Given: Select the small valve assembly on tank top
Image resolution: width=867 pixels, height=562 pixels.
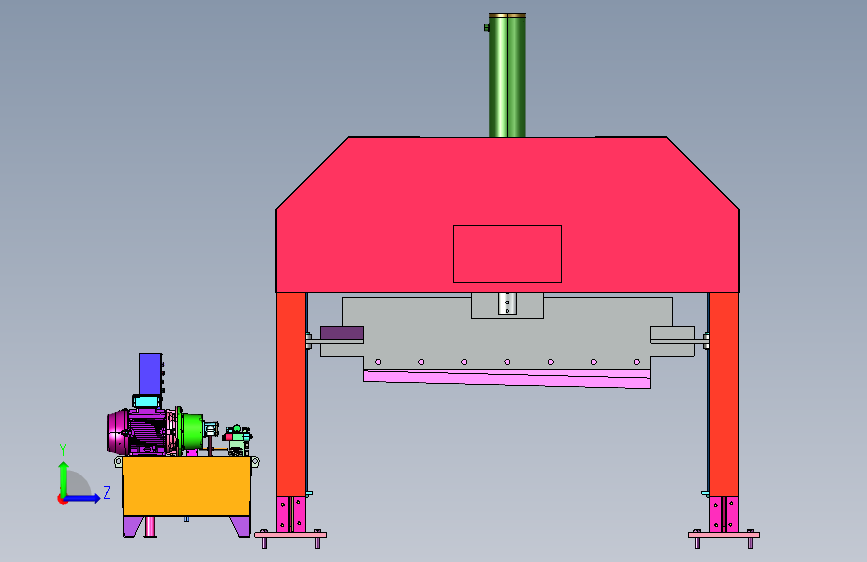Looking at the screenshot, I should coord(237,440).
